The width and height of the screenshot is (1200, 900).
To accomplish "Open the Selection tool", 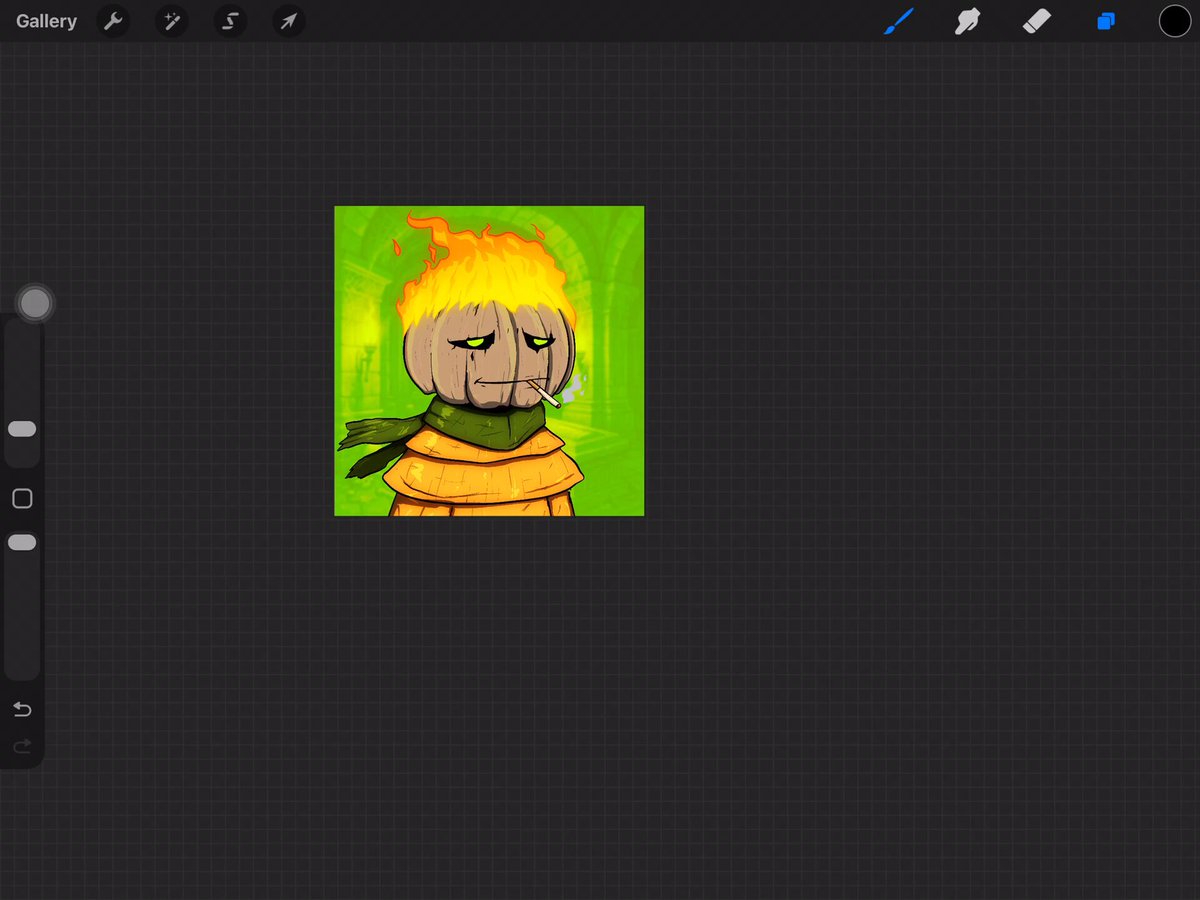I will pos(230,21).
